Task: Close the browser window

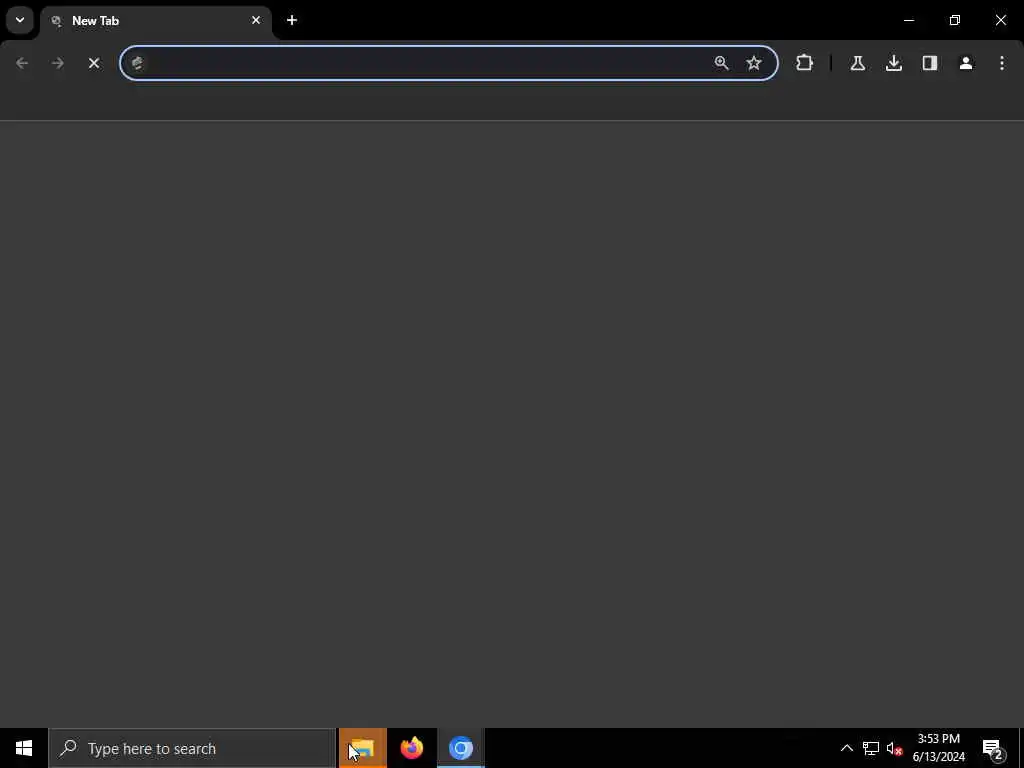Action: pos(1000,20)
